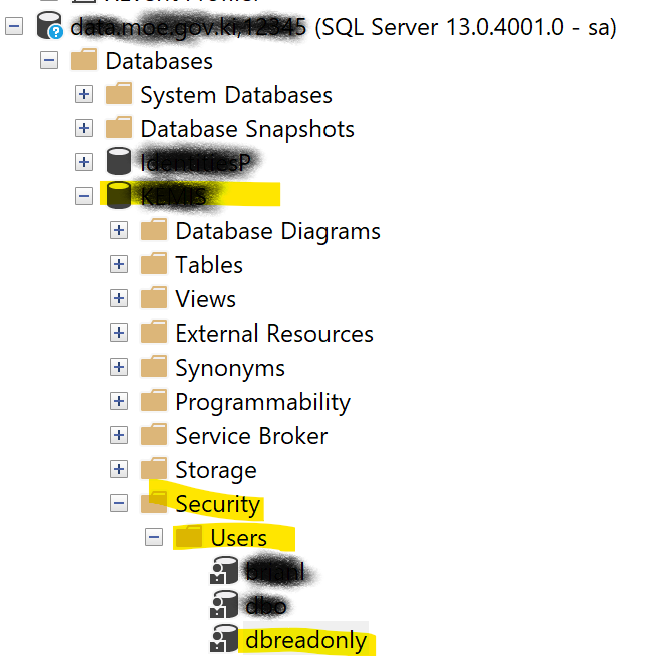Select the Database Diagrams label
Viewport: 650px width, 660px height.
point(277,231)
